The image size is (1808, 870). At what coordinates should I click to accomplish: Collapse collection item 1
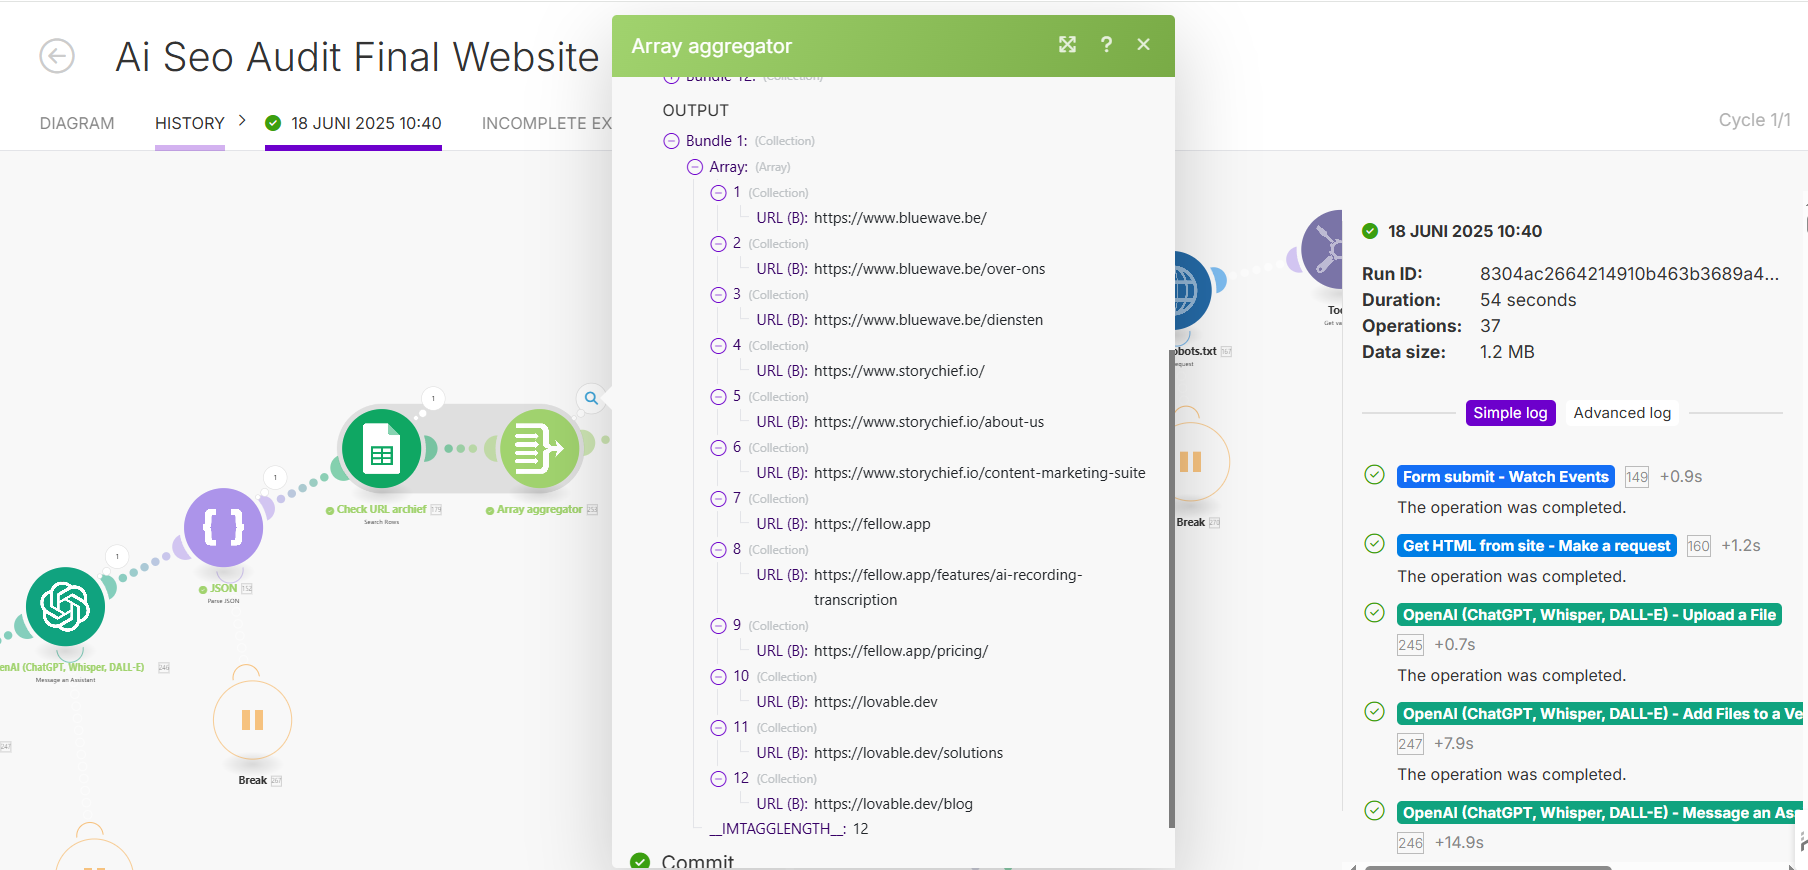[718, 193]
